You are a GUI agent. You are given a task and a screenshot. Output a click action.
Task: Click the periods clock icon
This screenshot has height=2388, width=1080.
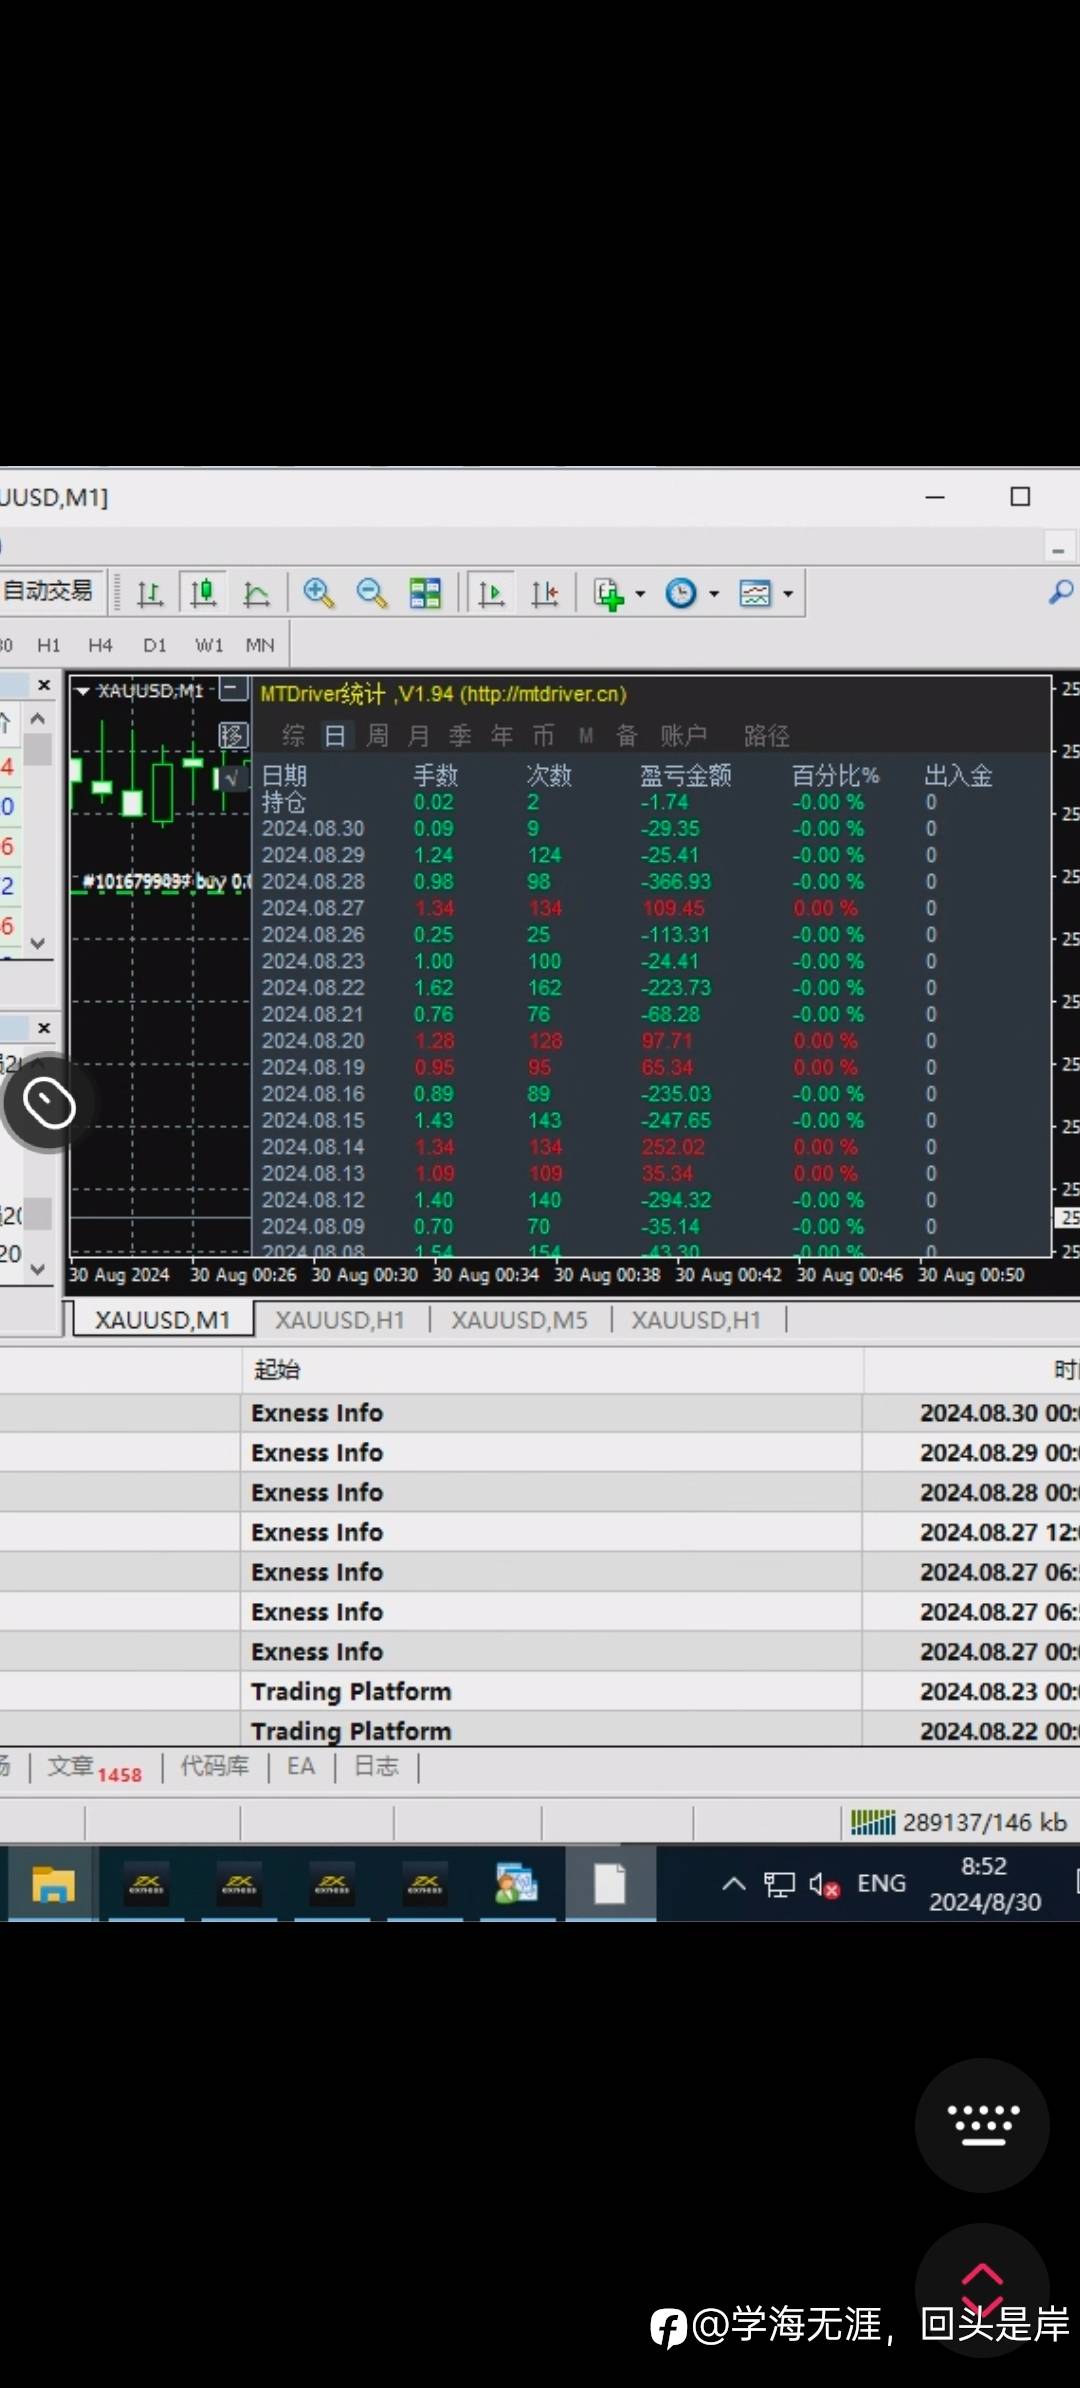(681, 594)
